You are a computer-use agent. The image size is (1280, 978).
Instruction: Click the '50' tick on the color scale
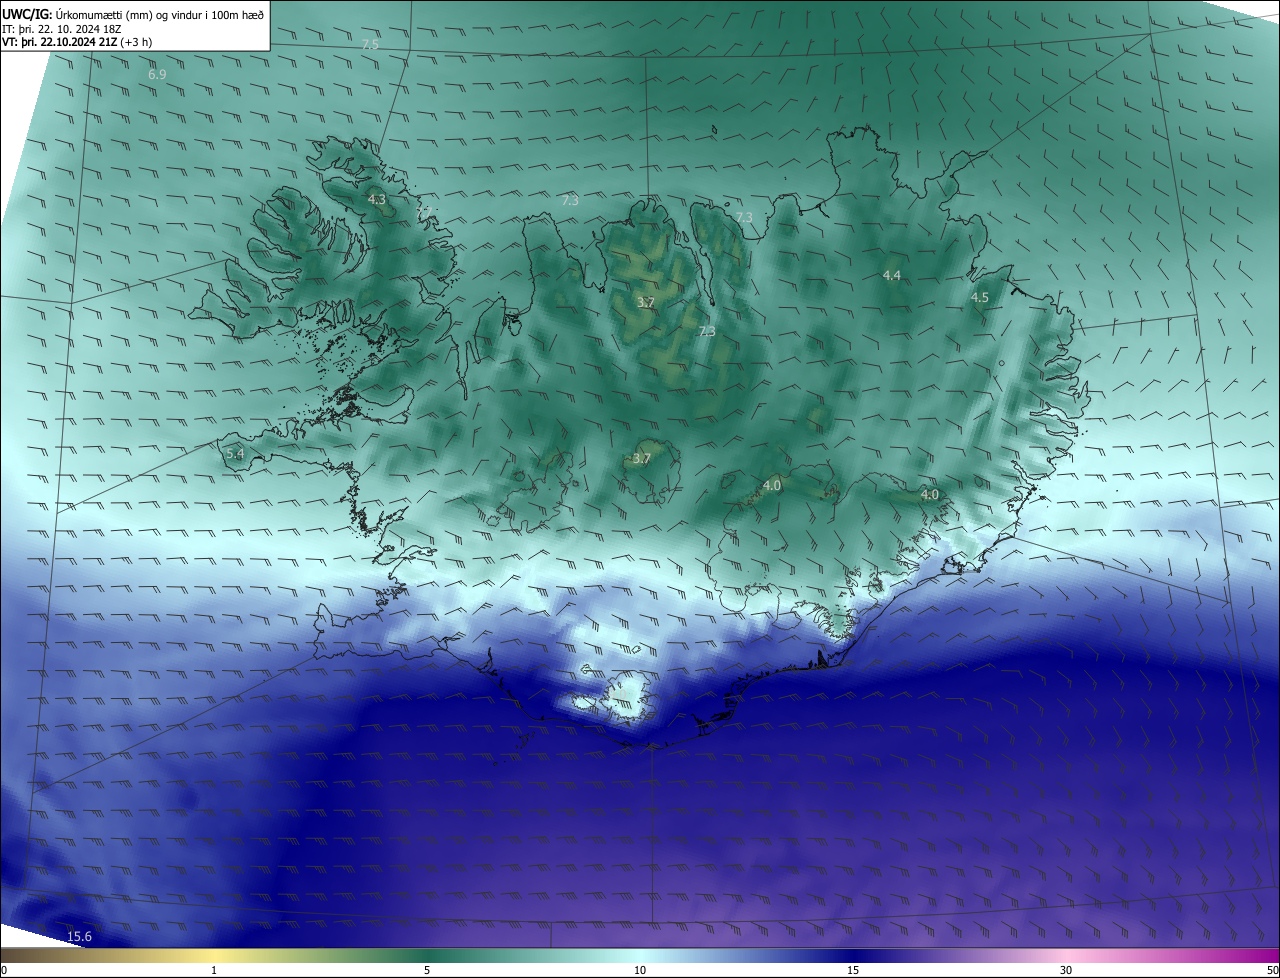(1272, 970)
